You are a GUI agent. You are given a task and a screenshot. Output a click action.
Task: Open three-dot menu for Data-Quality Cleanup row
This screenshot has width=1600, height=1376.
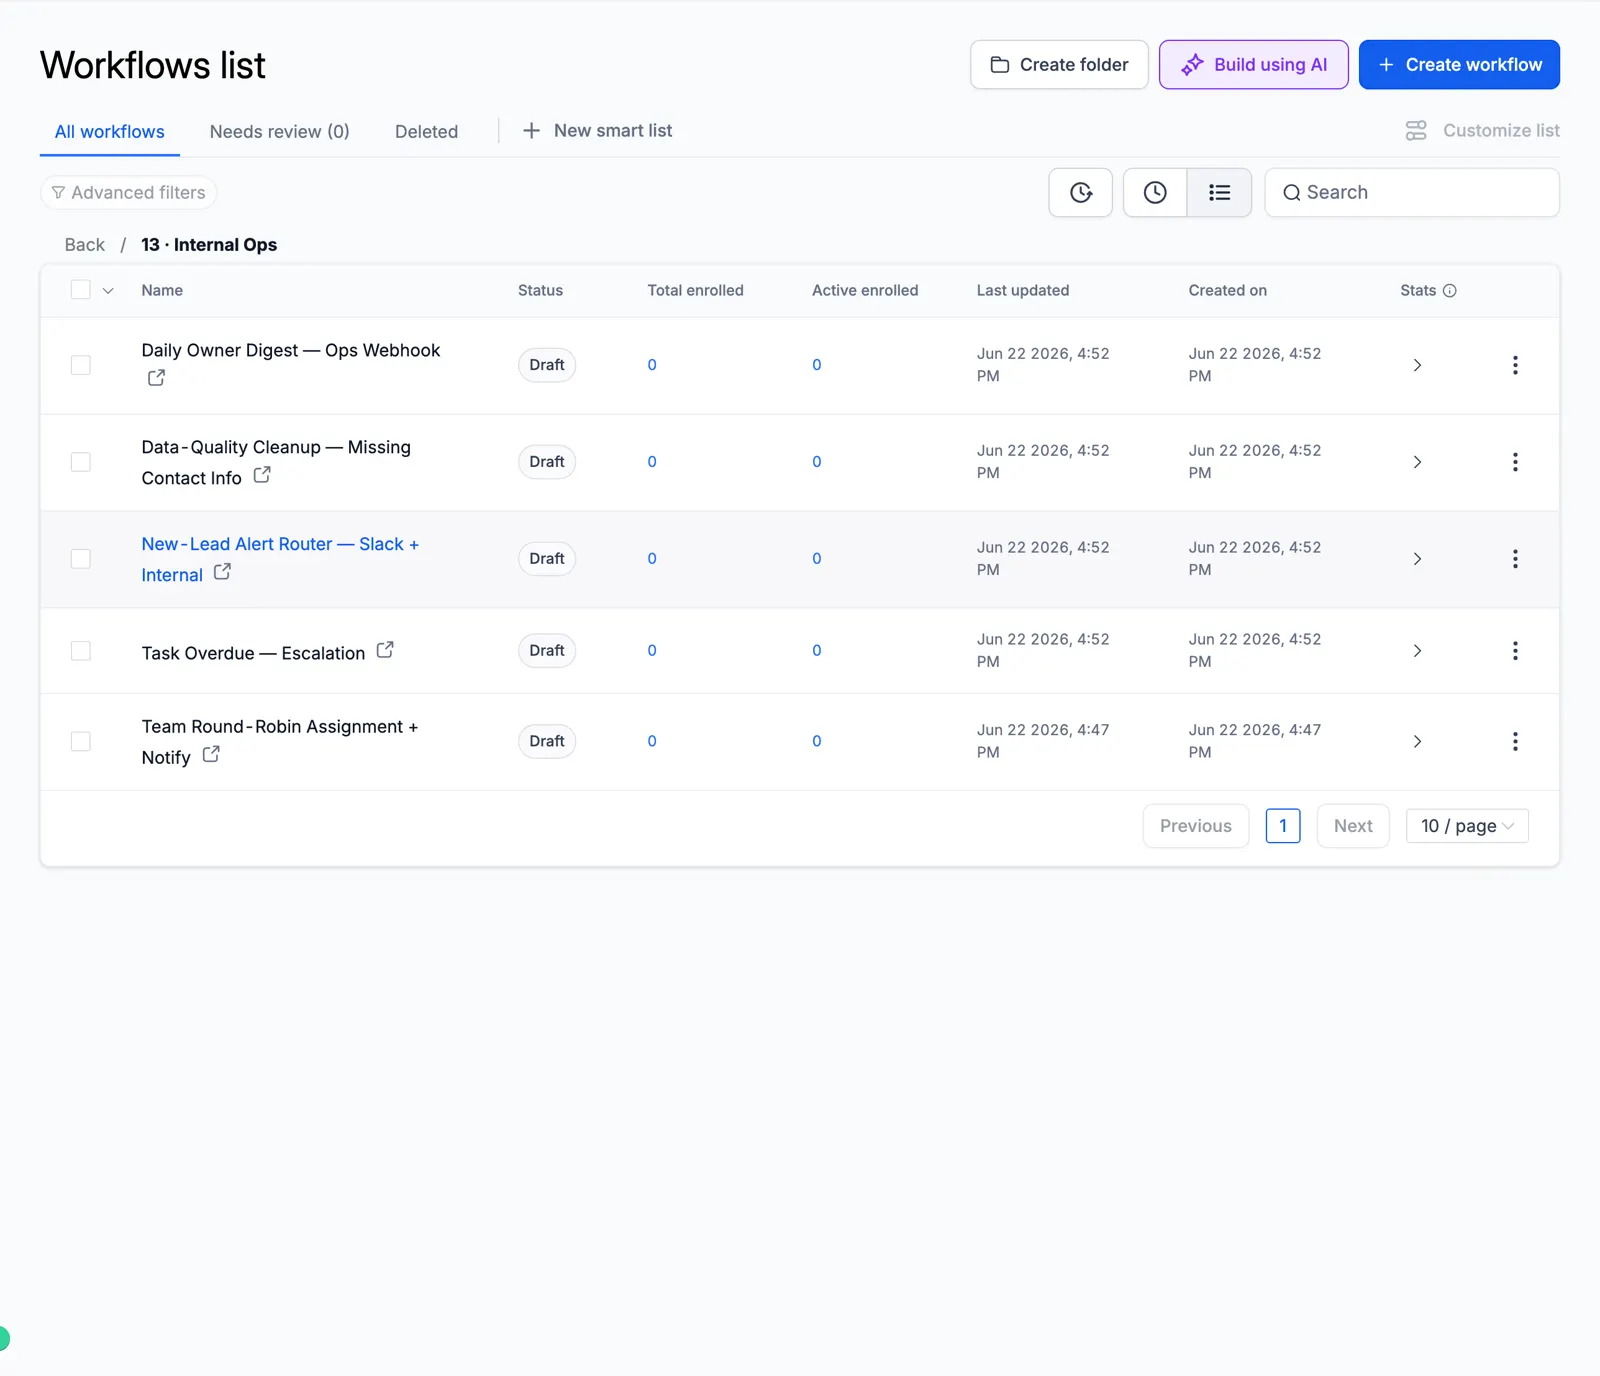click(1515, 462)
